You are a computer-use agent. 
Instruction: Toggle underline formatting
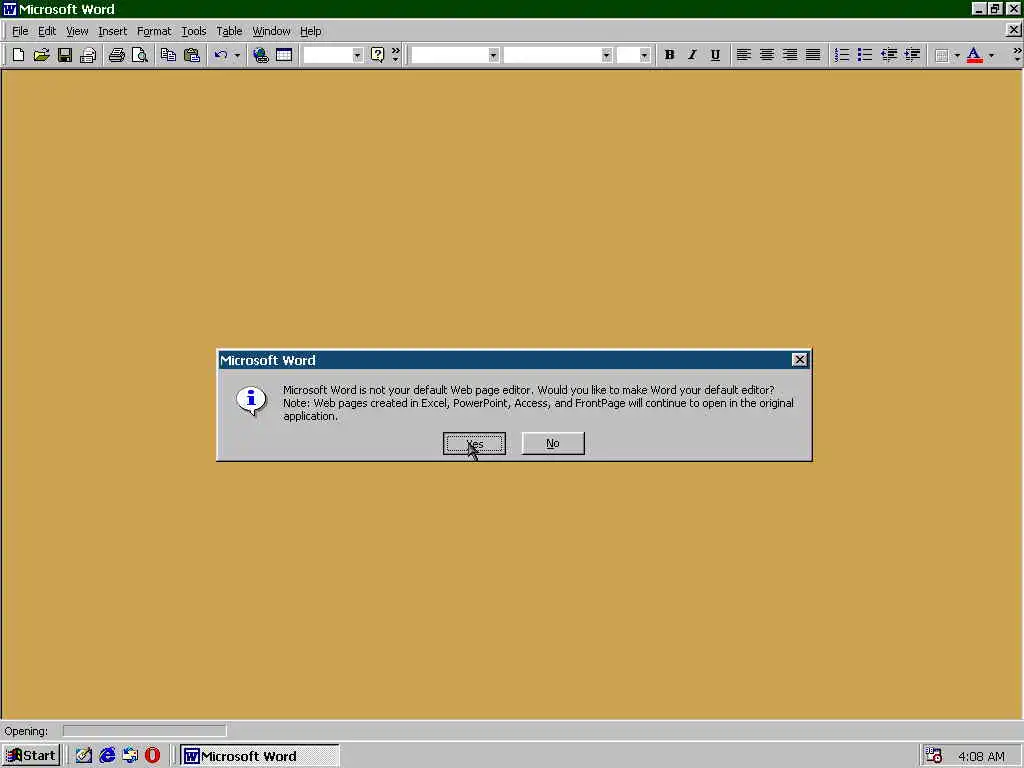715,55
